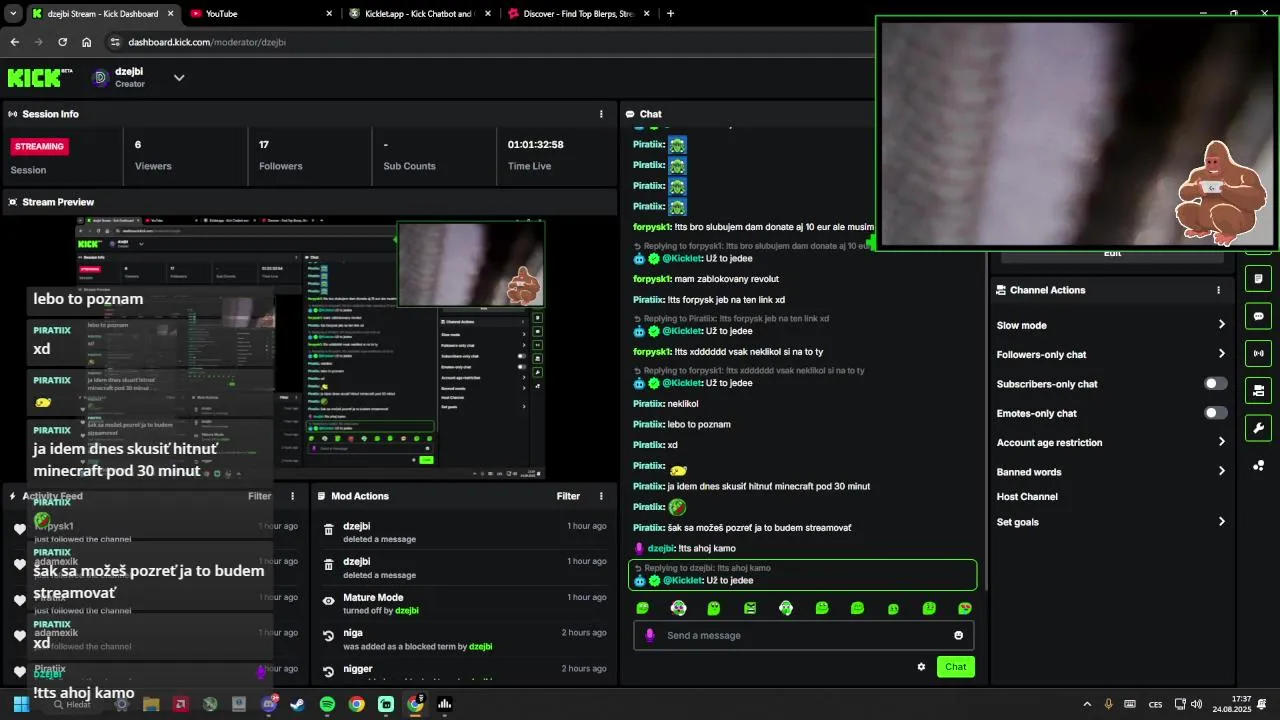
Task: Click the STREAMING session status badge
Action: tap(40, 146)
